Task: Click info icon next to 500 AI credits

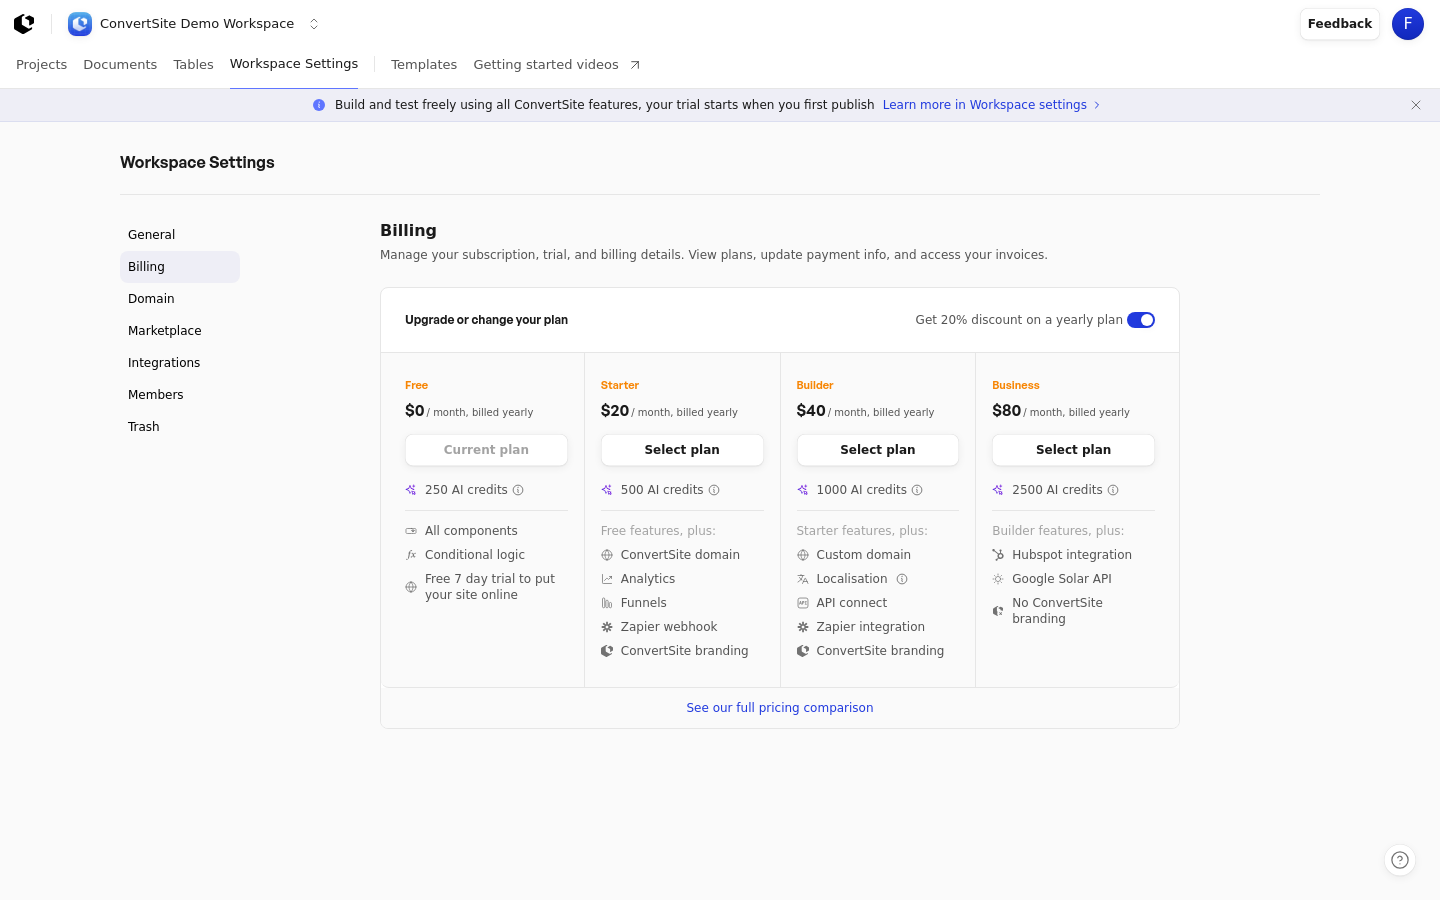Action: pyautogui.click(x=714, y=490)
